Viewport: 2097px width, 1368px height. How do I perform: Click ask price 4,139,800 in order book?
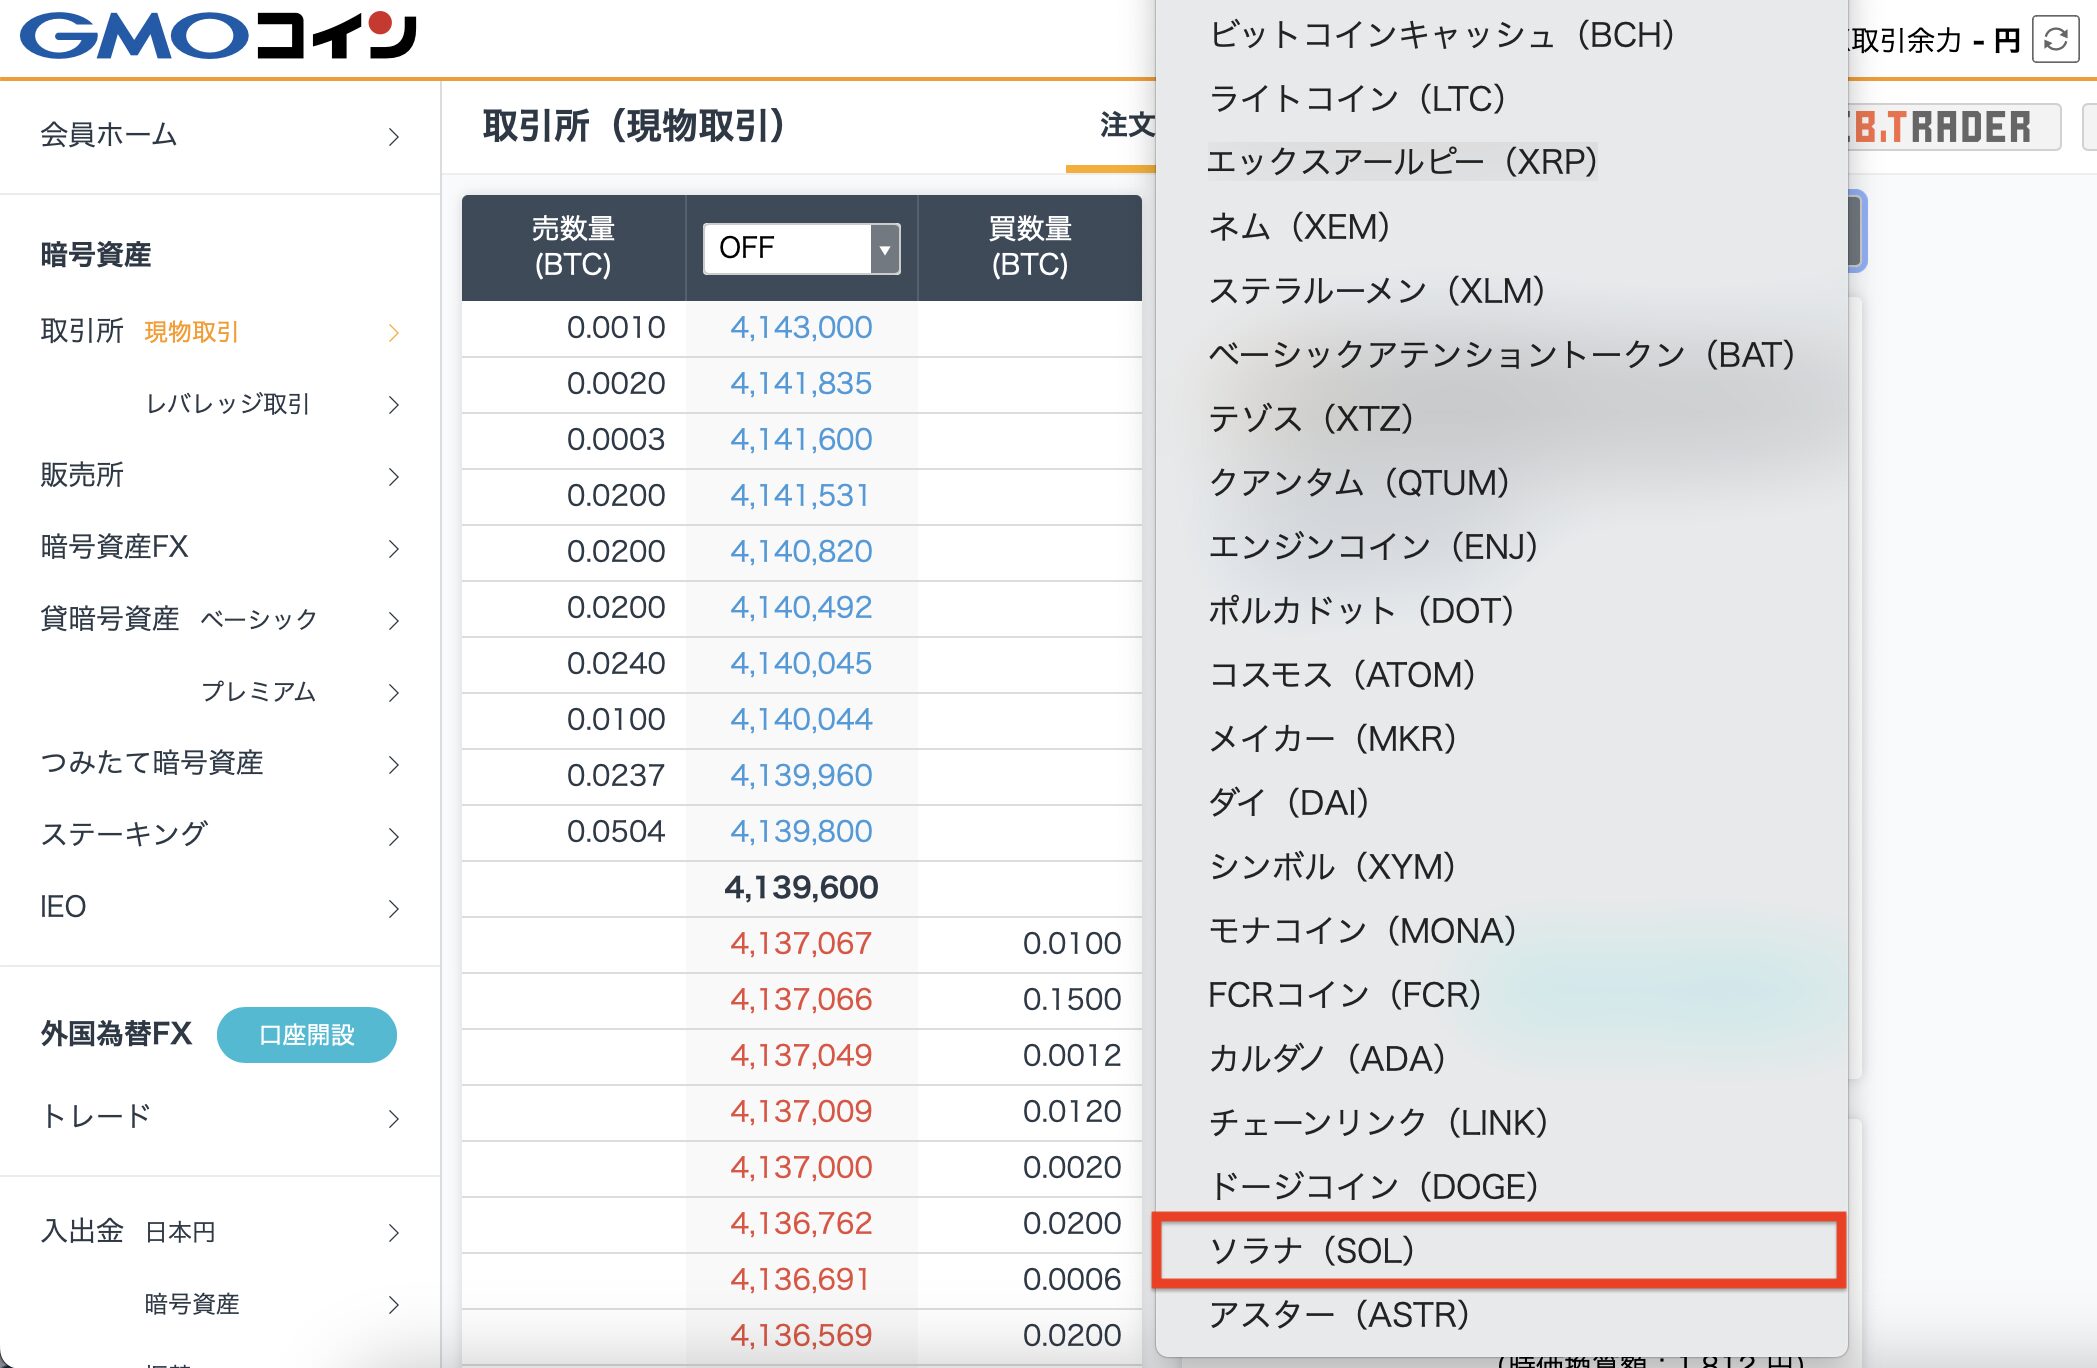tap(801, 832)
